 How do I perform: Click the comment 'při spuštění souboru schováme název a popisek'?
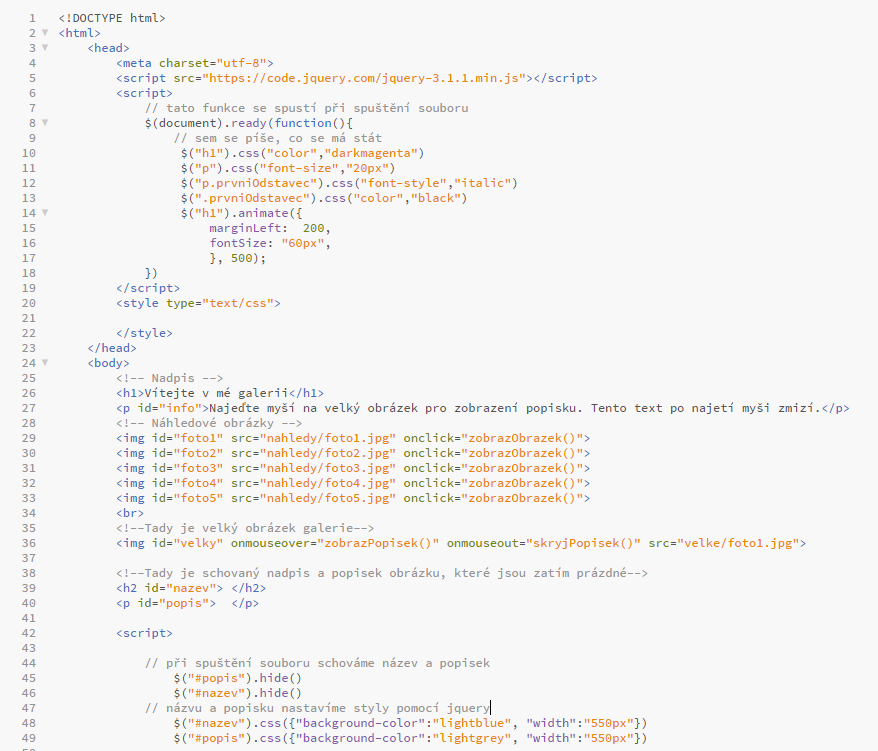pyautogui.click(x=317, y=663)
